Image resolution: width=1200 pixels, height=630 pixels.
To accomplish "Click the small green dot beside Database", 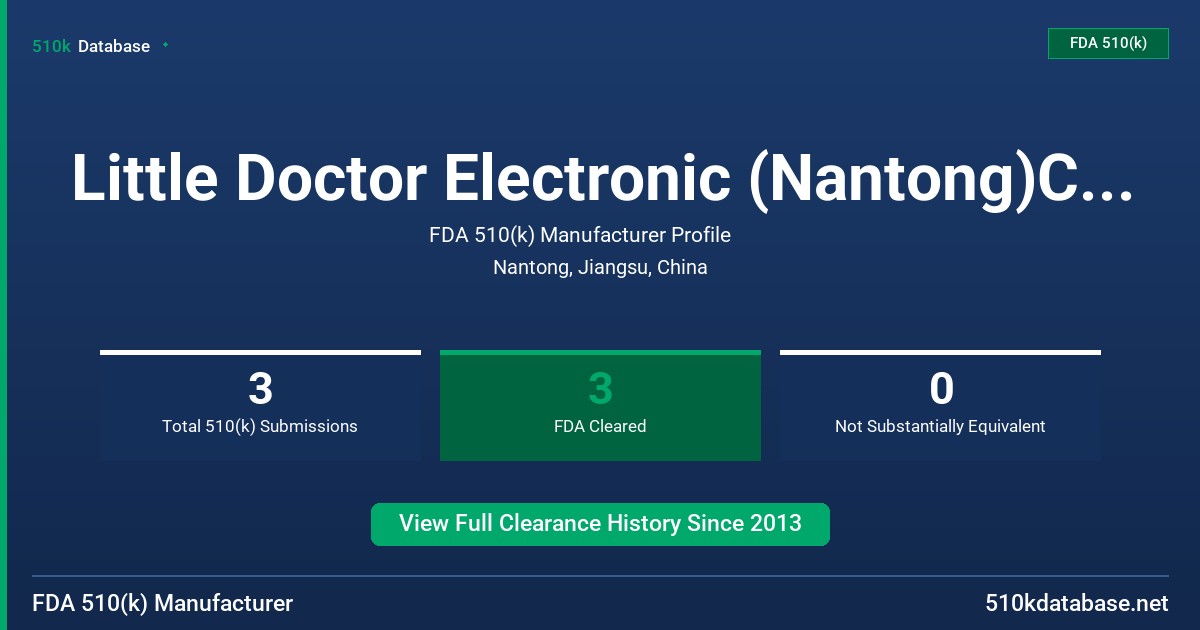I will tap(165, 45).
